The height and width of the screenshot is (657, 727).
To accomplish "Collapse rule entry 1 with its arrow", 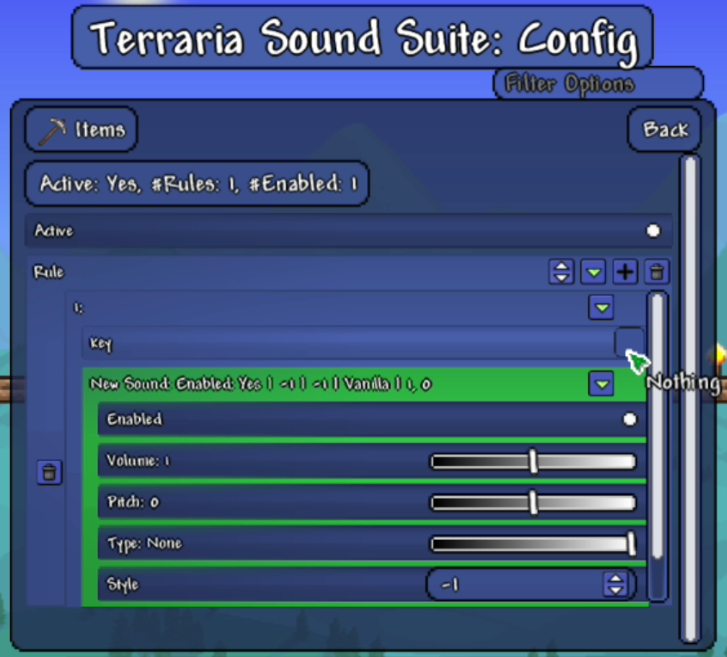I will (601, 307).
